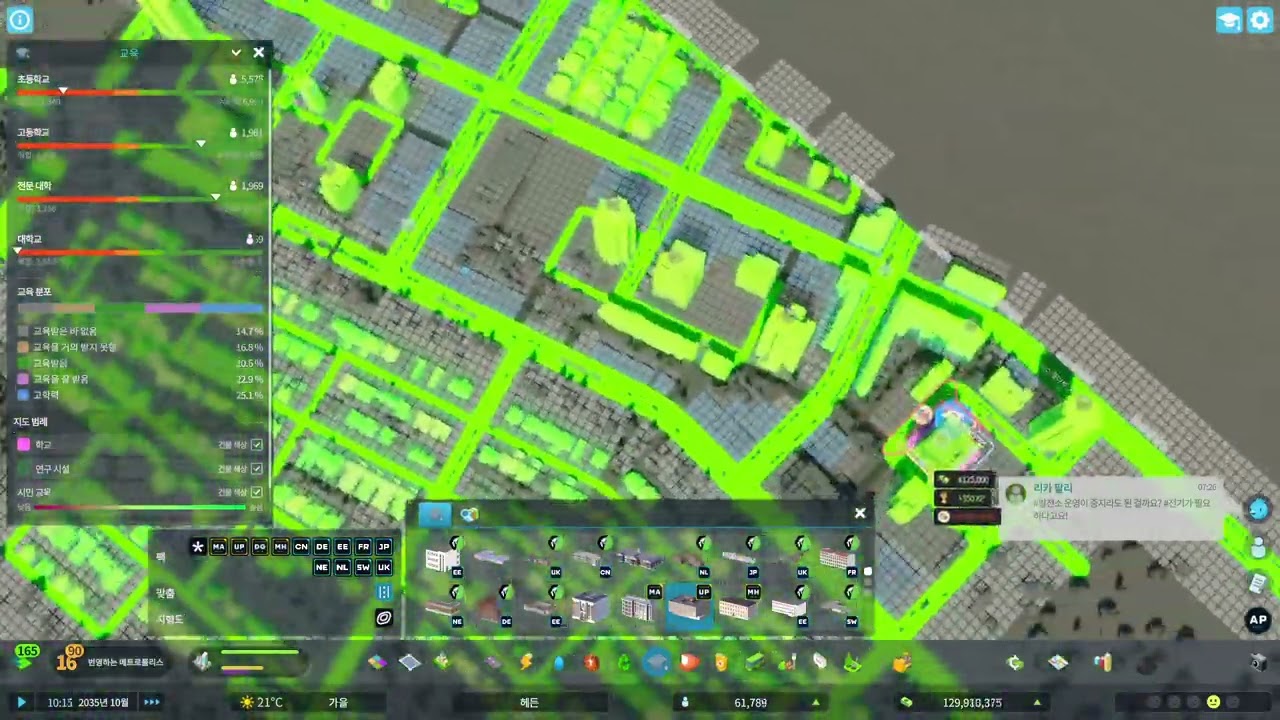This screenshot has height=720, width=1280.
Task: Toggle the CN pack filter tag
Action: (x=301, y=547)
